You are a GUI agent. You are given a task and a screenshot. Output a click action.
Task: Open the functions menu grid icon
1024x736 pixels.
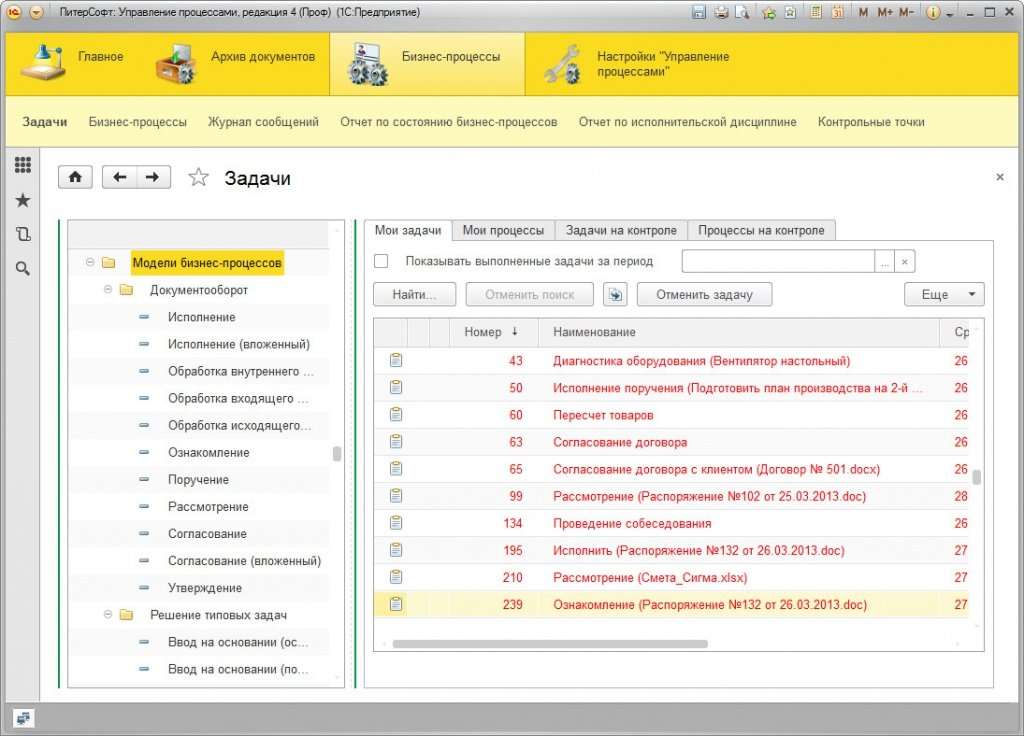[23, 165]
